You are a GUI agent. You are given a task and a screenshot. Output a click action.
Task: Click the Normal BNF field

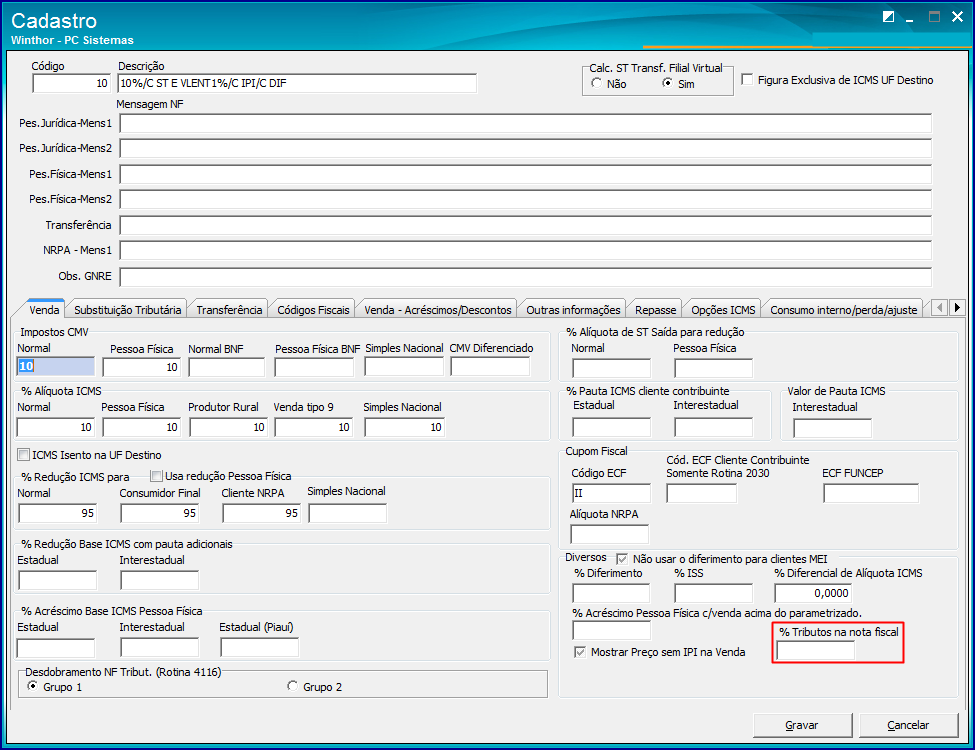click(227, 367)
